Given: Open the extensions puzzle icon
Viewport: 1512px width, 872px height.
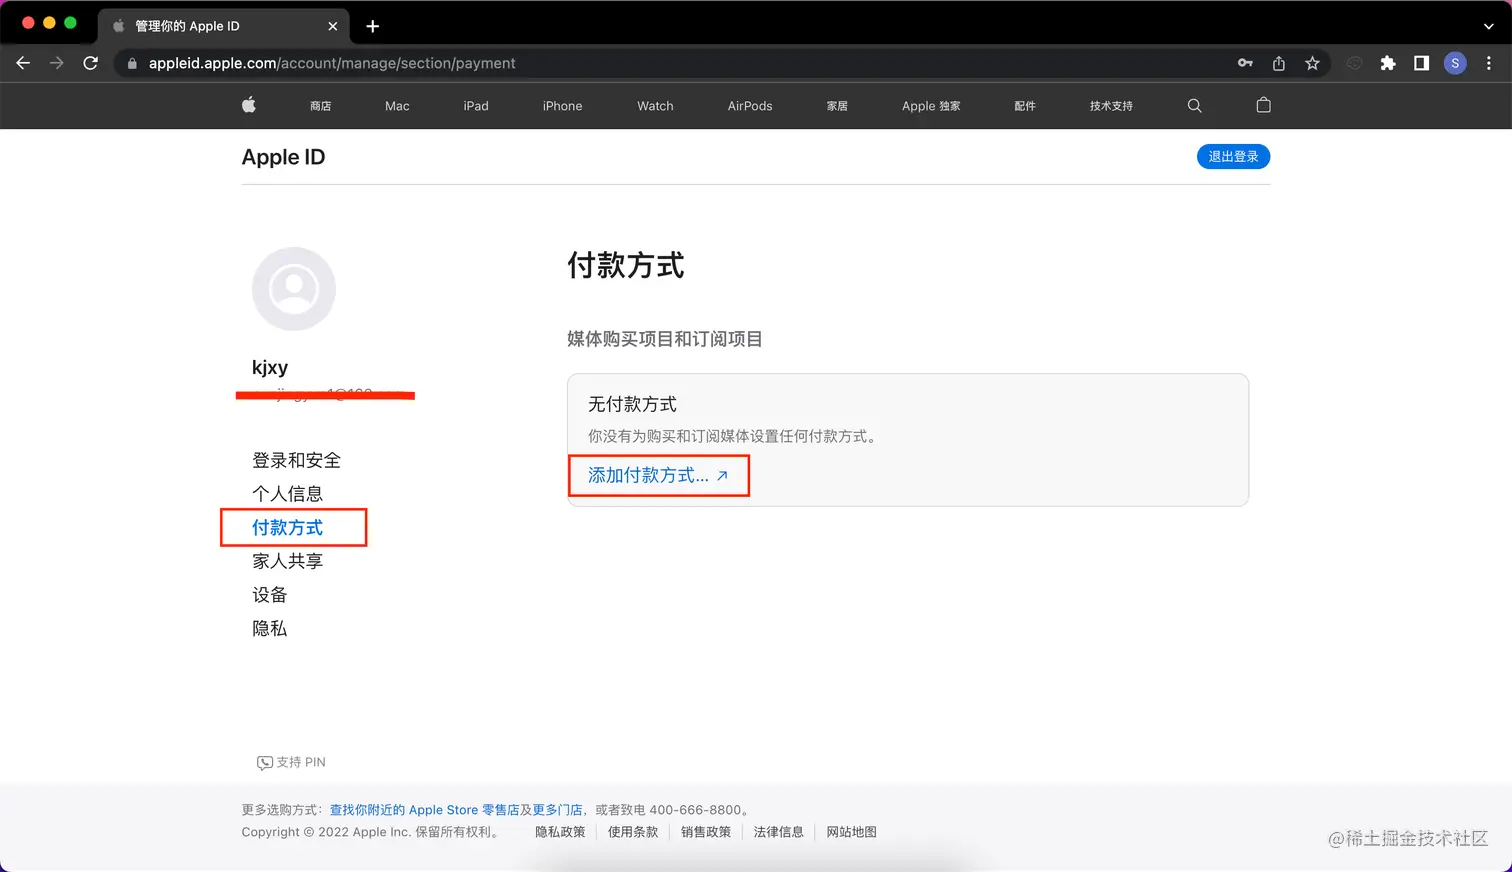Looking at the screenshot, I should [x=1388, y=63].
